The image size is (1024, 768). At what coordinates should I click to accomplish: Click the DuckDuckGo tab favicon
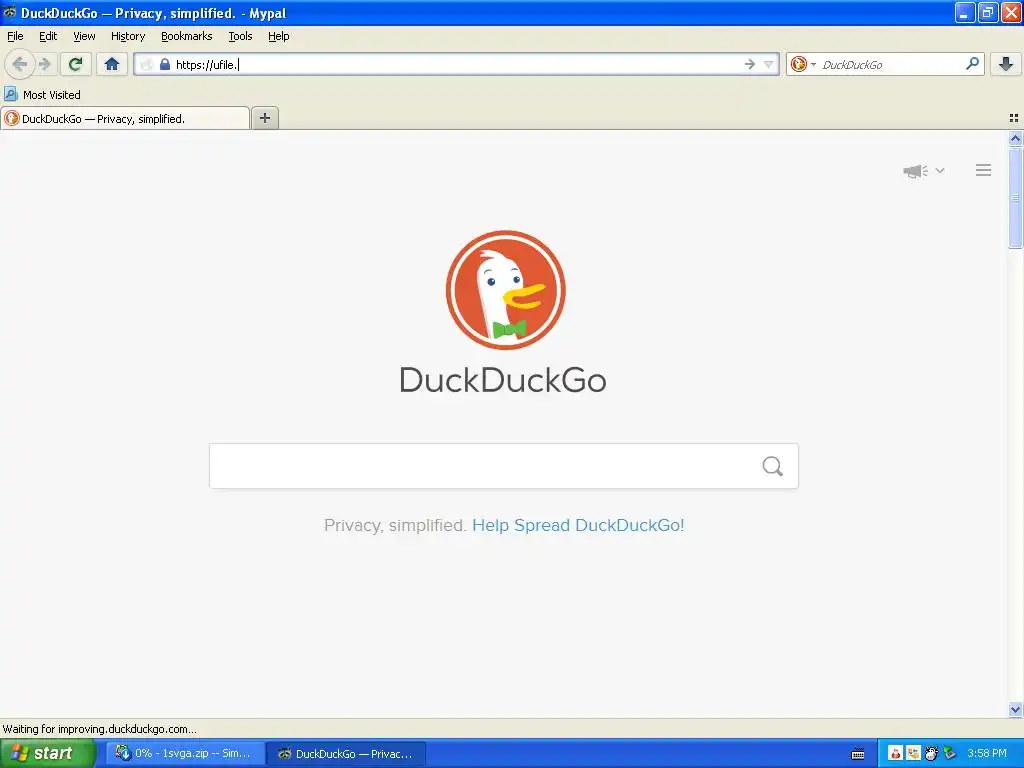(x=12, y=118)
